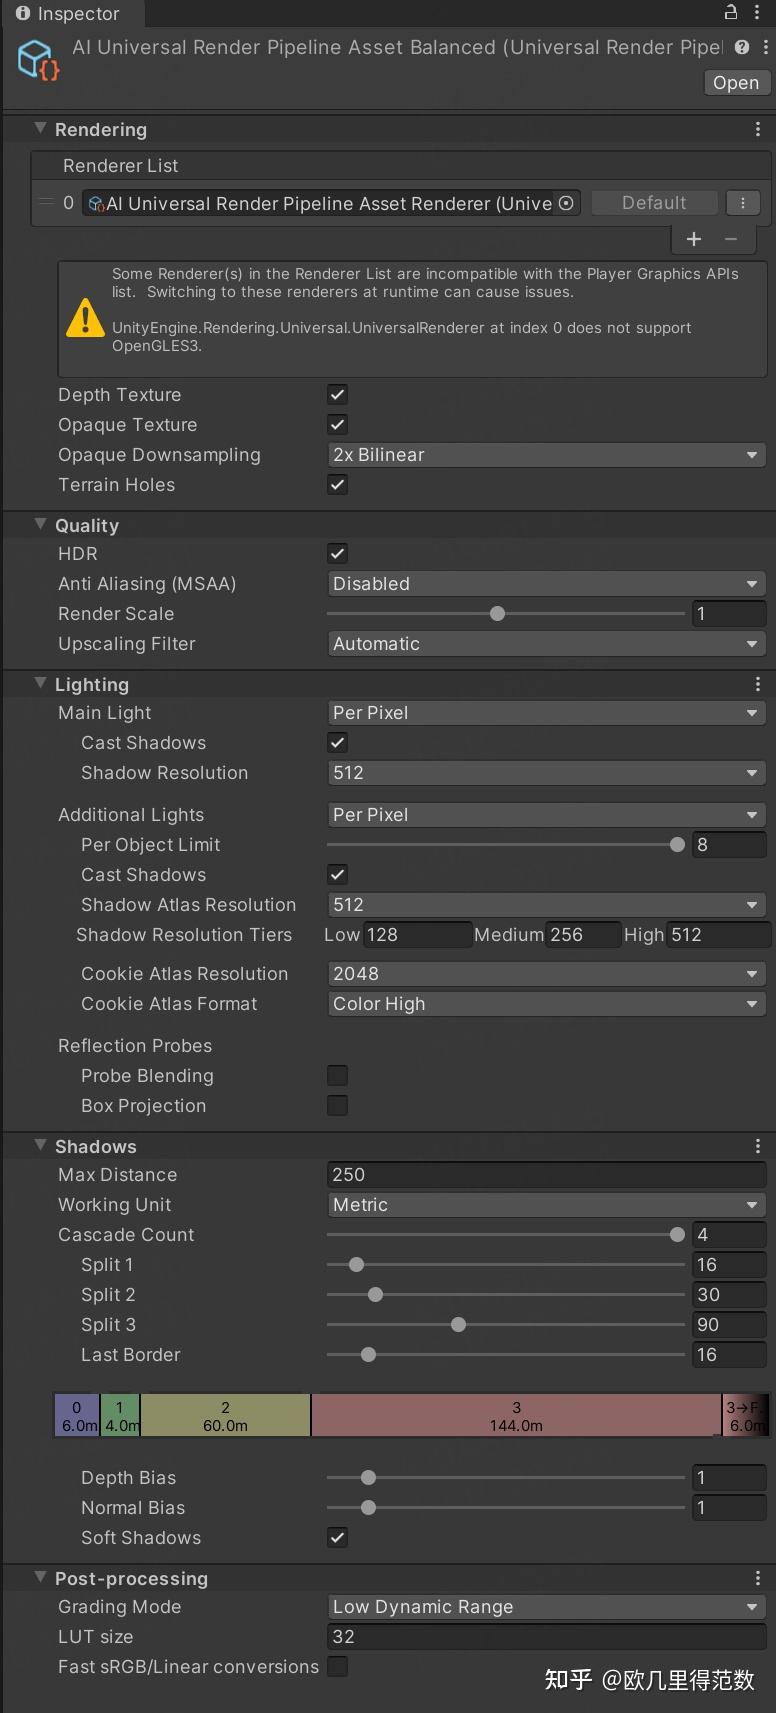Screen dimensions: 776x1713
Task: Click the Render Scale slider handle
Action: (498, 614)
